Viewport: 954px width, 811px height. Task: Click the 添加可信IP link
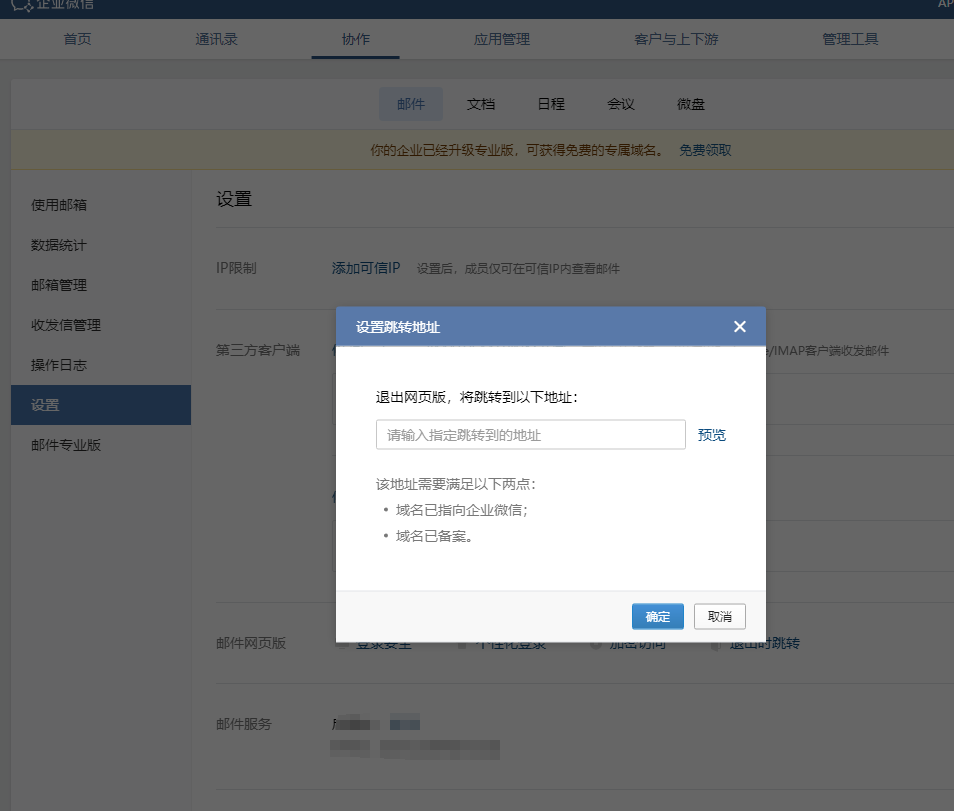coord(366,268)
